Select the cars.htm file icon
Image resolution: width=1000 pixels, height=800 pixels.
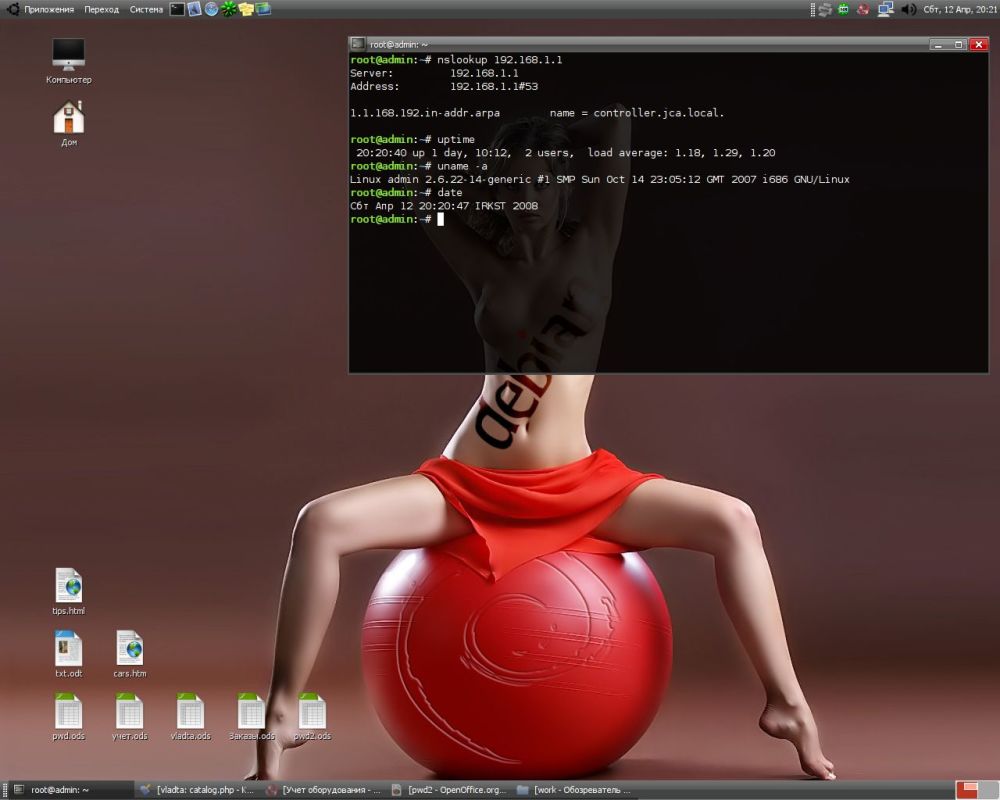[130, 654]
